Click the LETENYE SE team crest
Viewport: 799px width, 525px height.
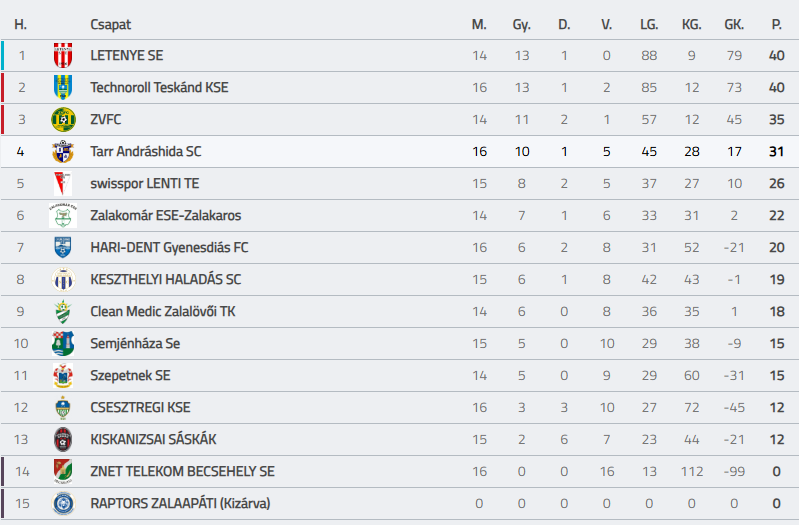coord(63,56)
